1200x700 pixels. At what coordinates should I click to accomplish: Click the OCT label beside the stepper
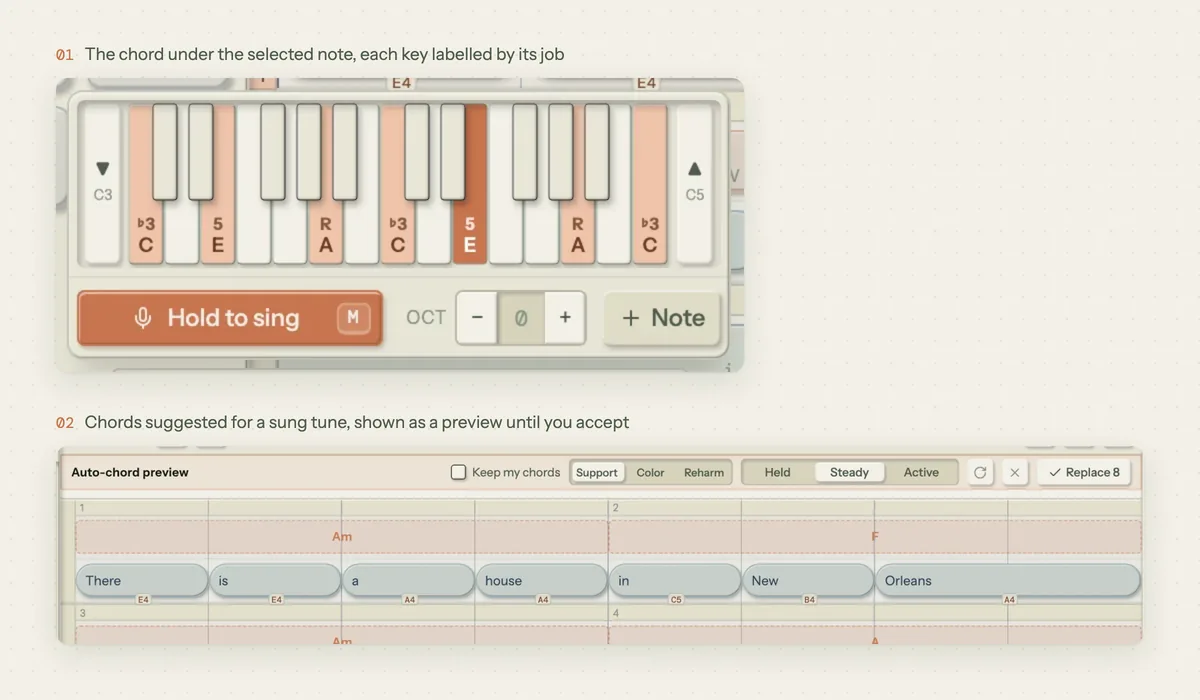point(426,318)
